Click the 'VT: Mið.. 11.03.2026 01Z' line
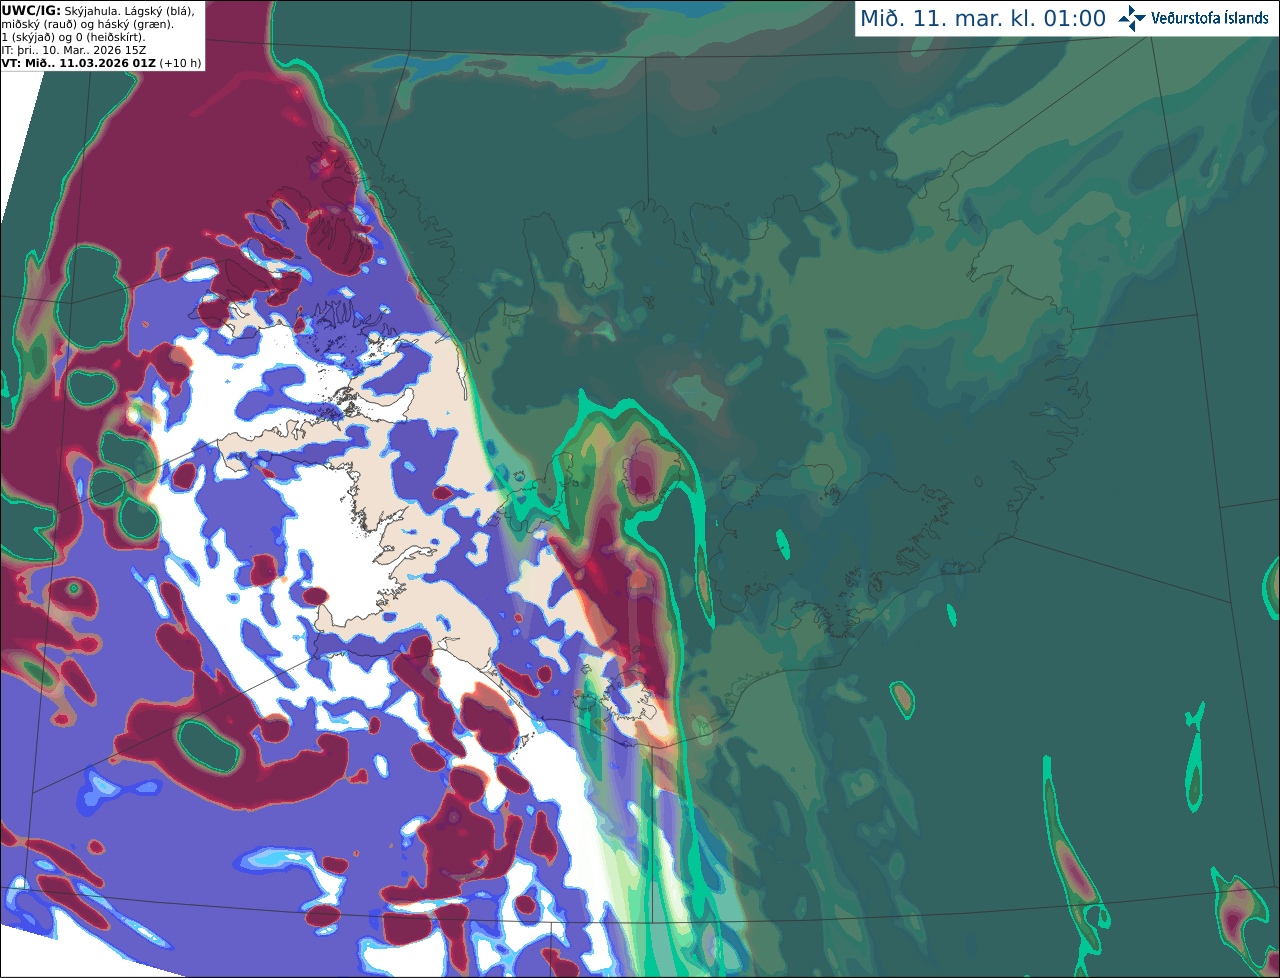The image size is (1280, 978). click(79, 63)
